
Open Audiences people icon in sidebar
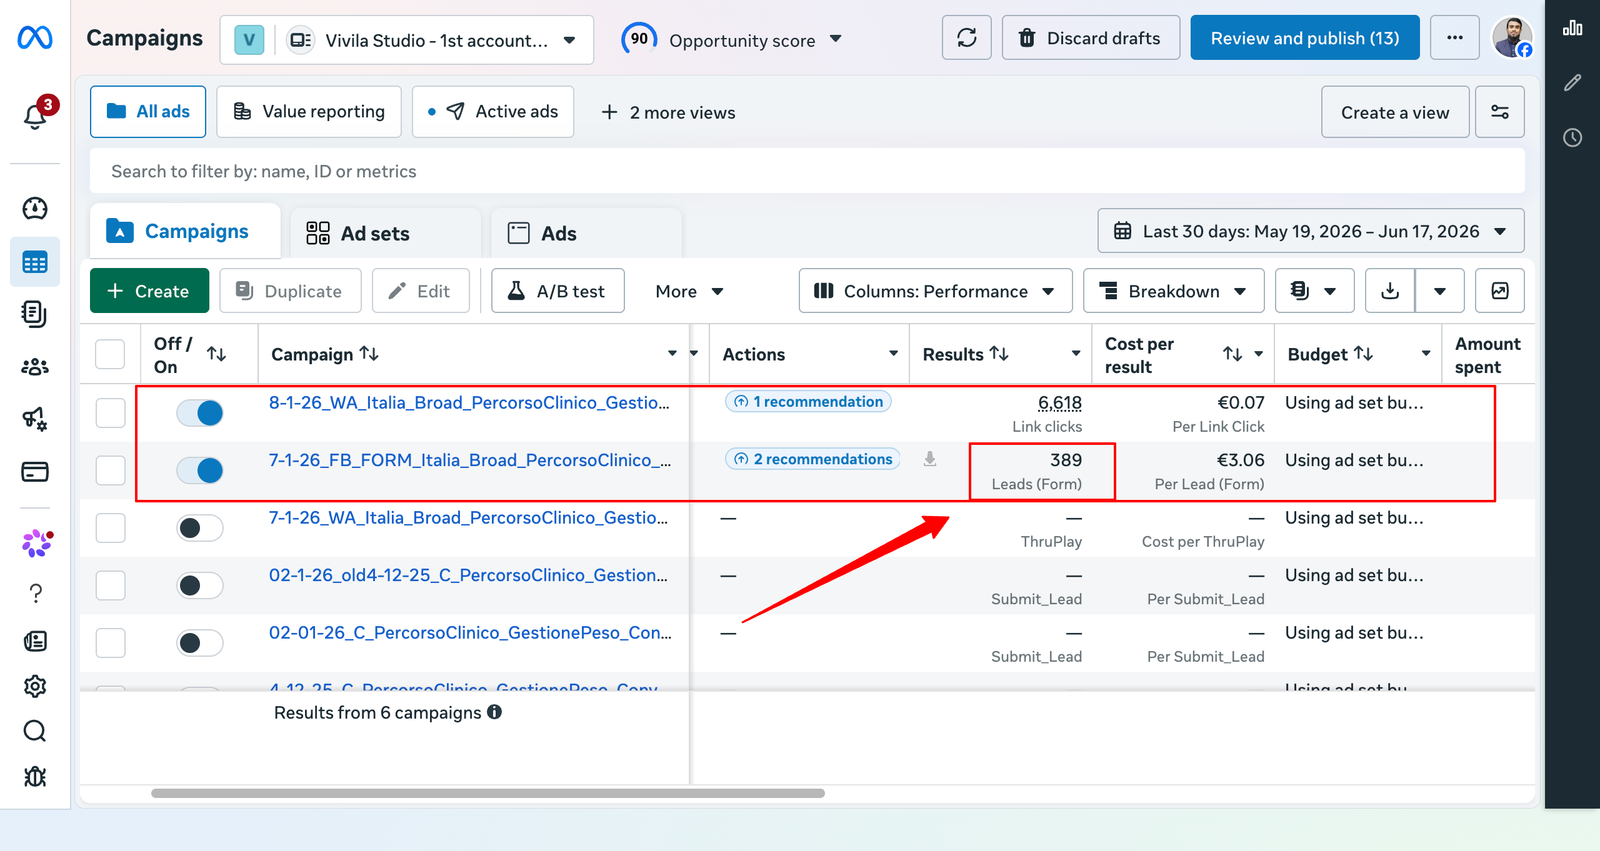point(35,367)
